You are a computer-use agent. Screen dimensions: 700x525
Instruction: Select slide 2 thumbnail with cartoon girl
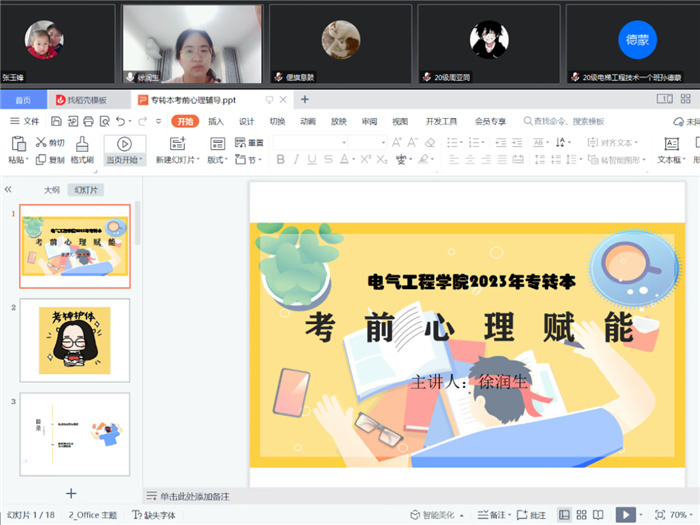pos(75,340)
